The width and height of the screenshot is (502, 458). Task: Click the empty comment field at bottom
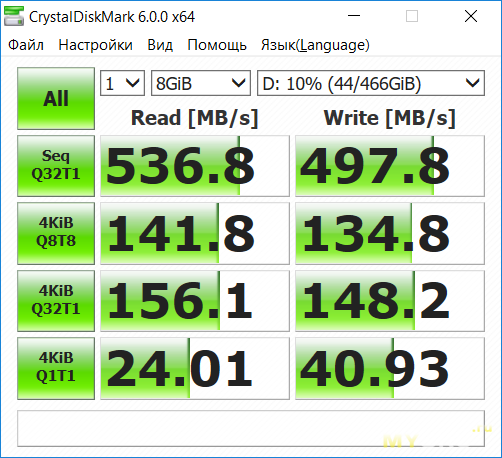click(251, 428)
